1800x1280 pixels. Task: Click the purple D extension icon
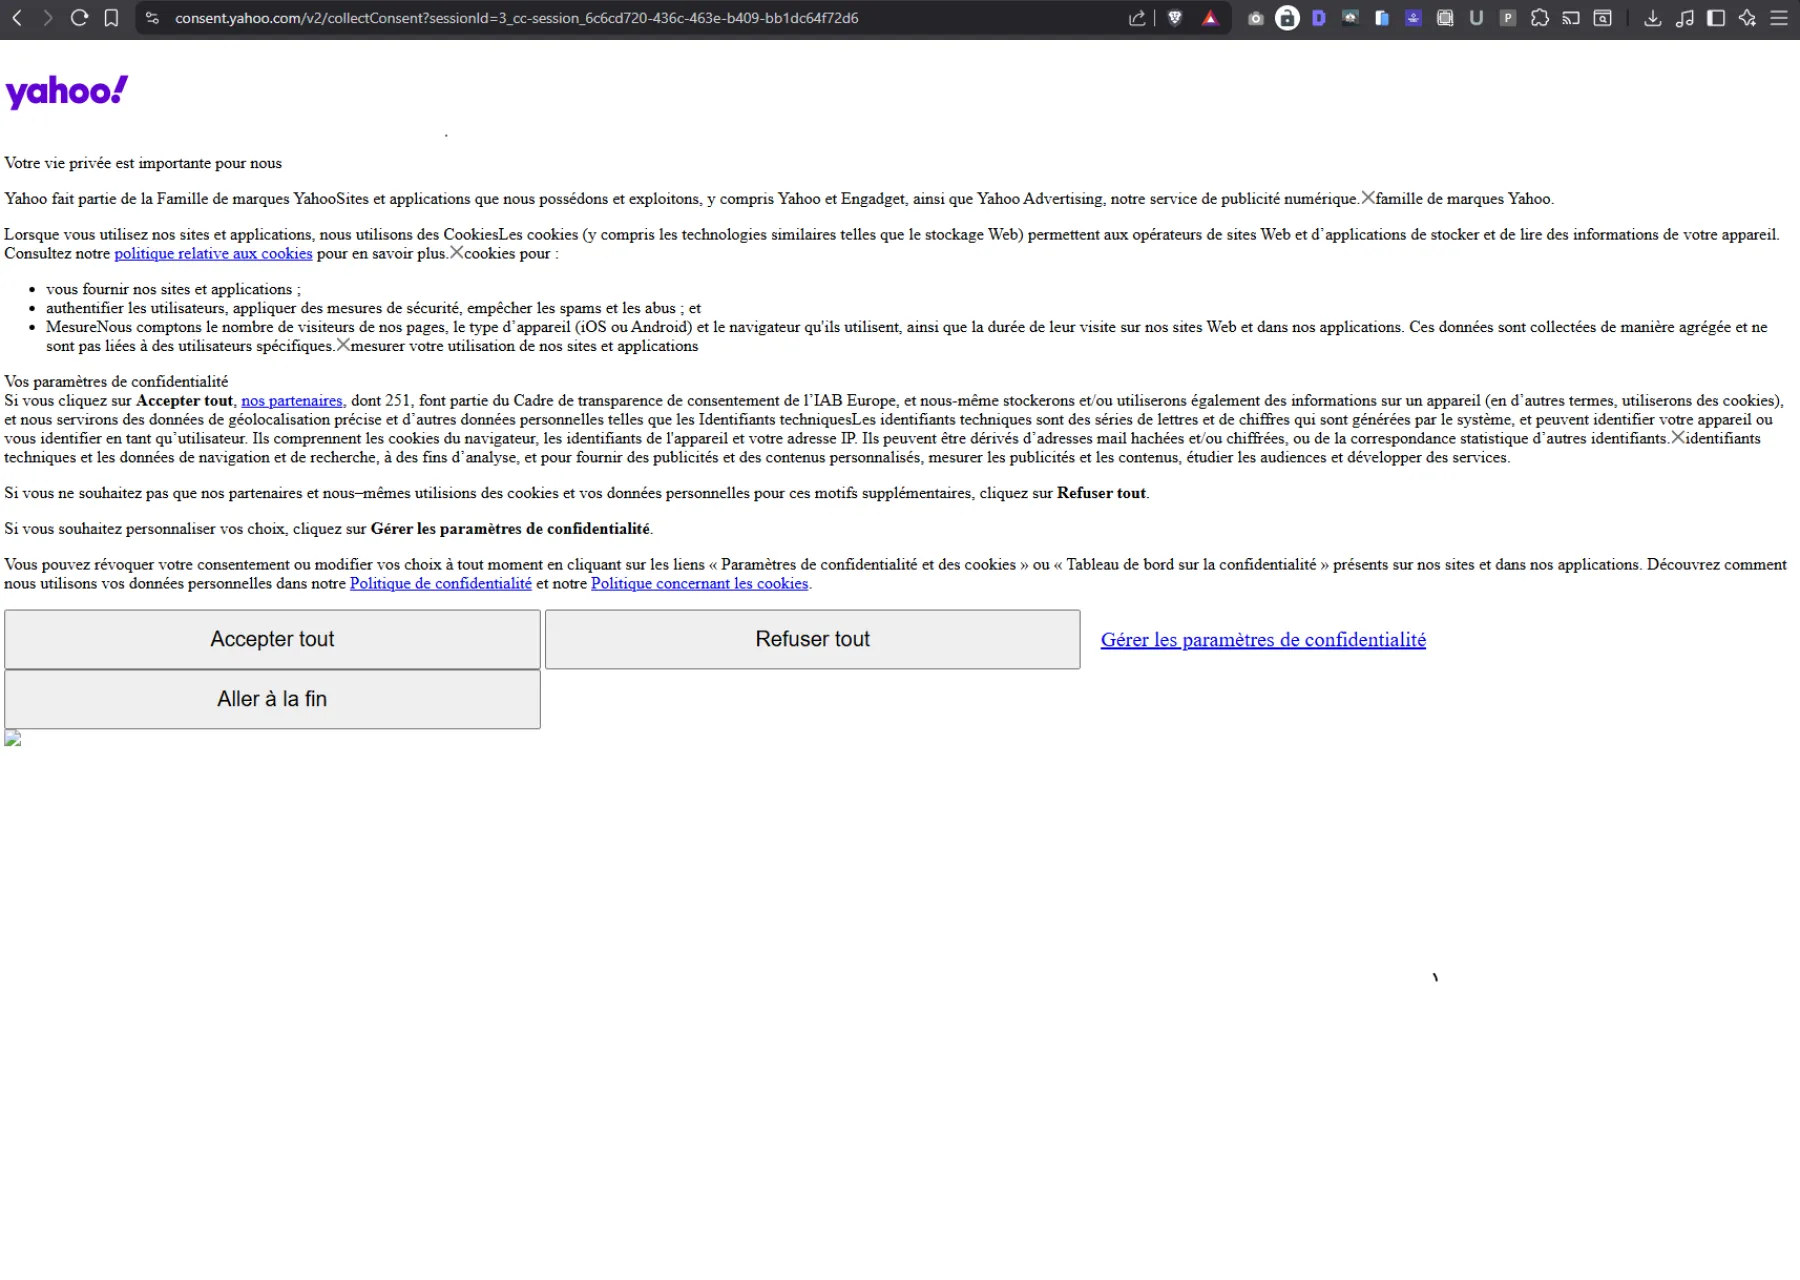1319,18
